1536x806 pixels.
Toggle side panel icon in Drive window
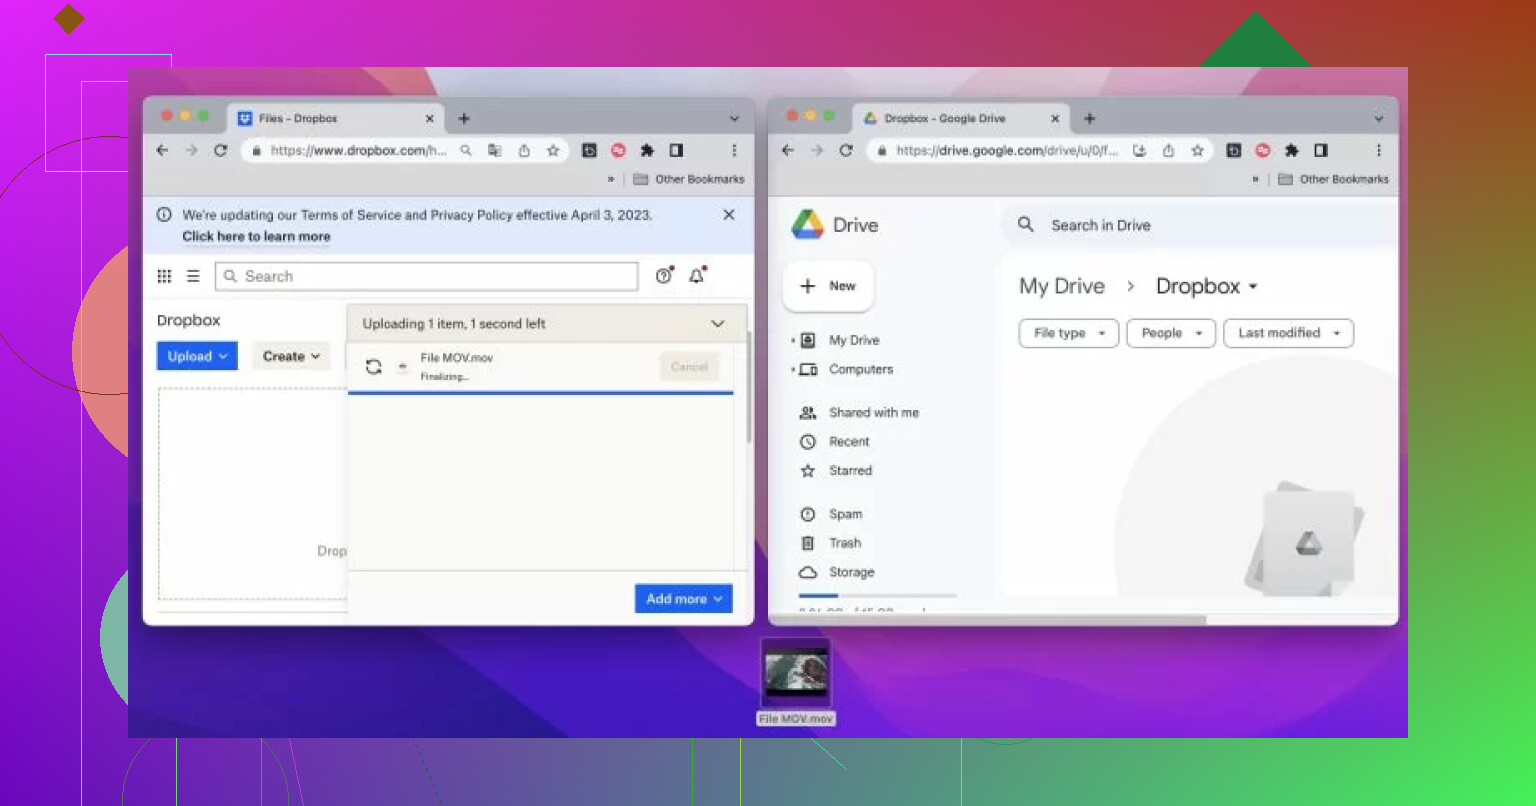[1321, 150]
